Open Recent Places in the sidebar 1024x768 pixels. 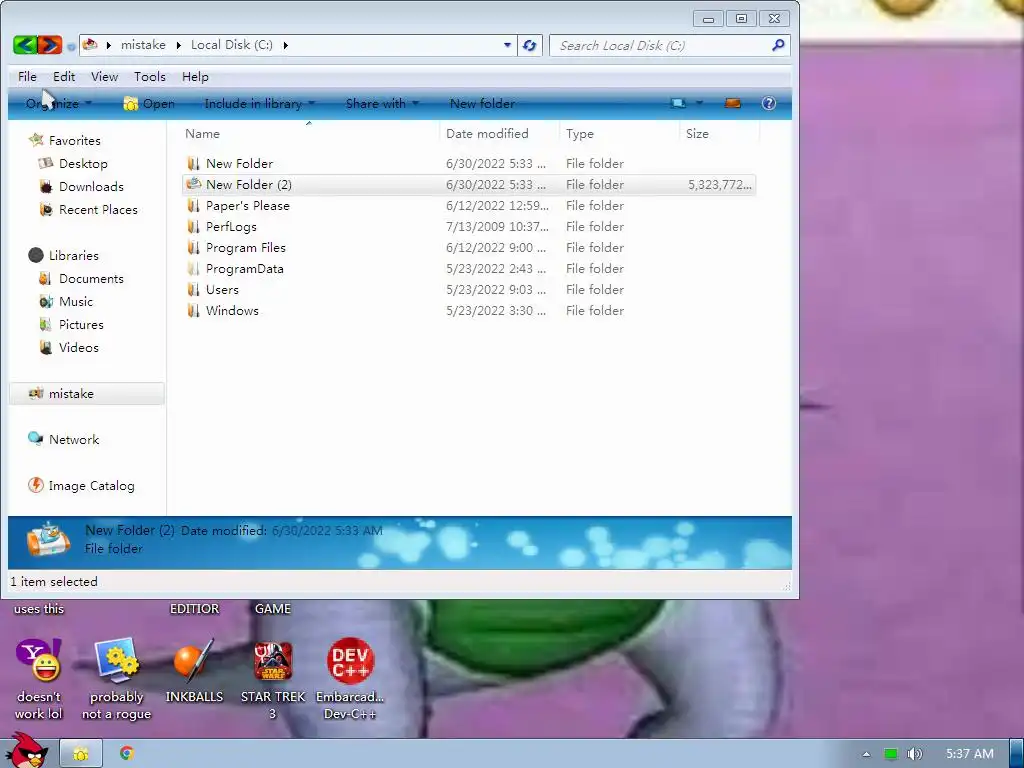[98, 210]
